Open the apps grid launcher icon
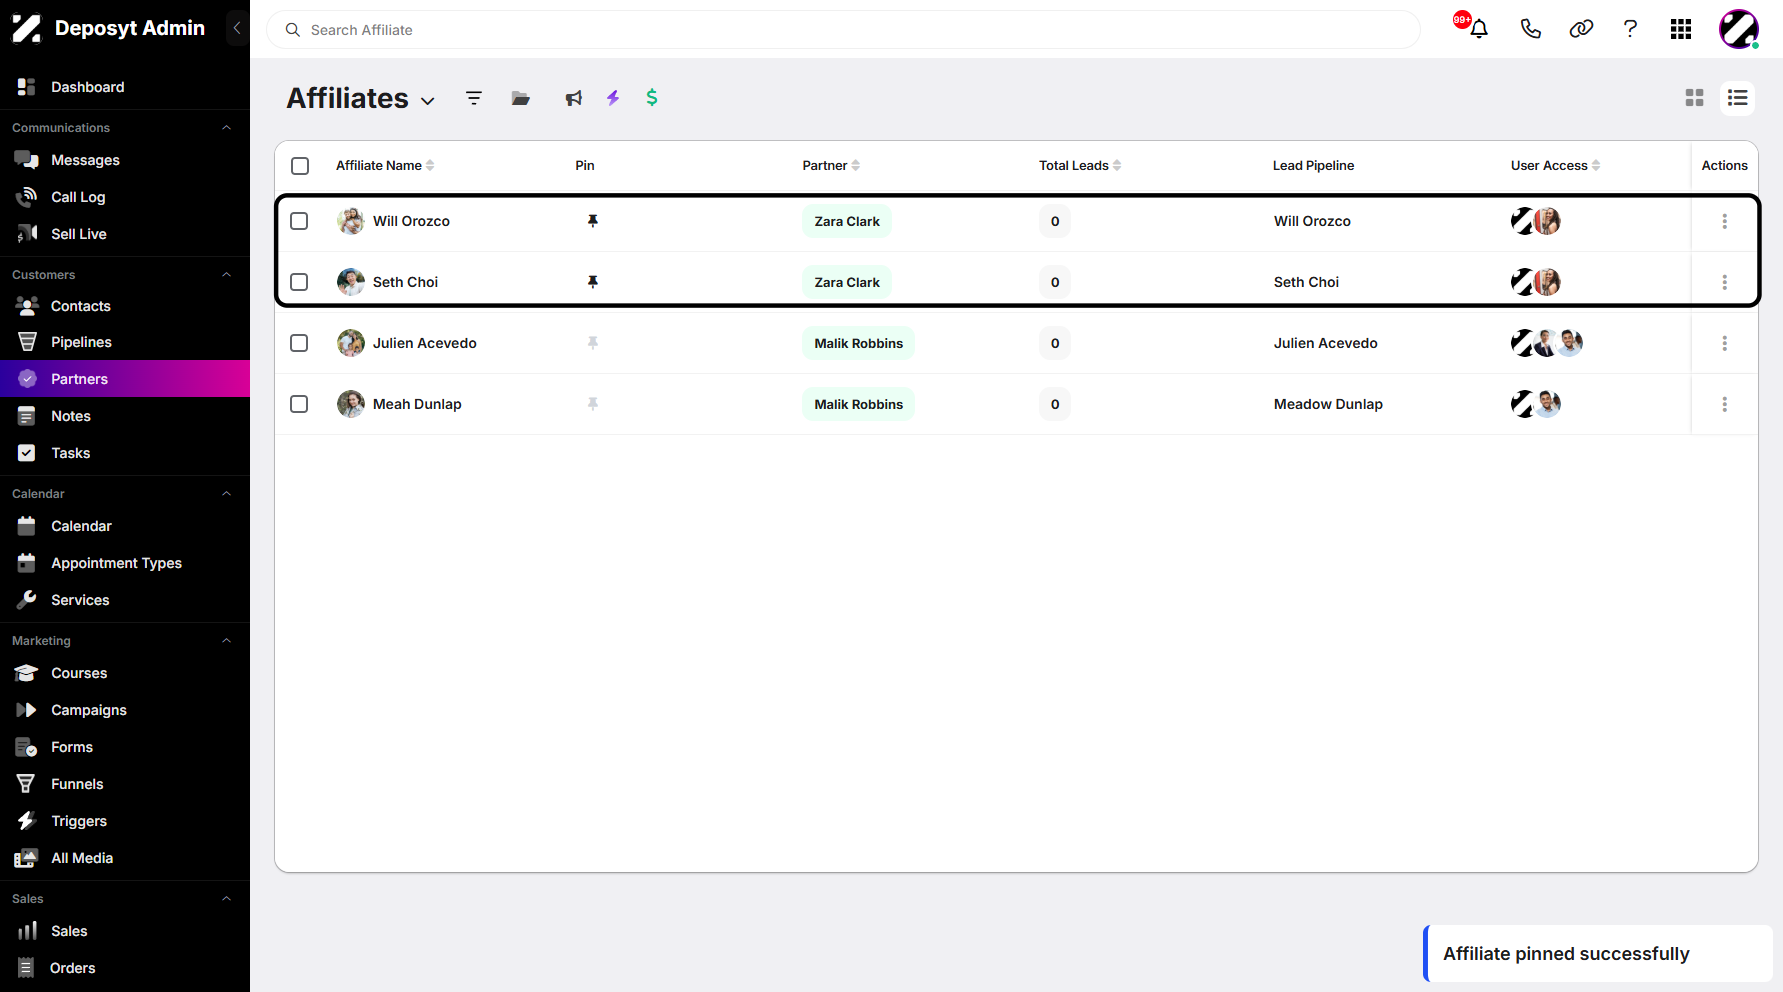This screenshot has width=1783, height=992. [1681, 29]
